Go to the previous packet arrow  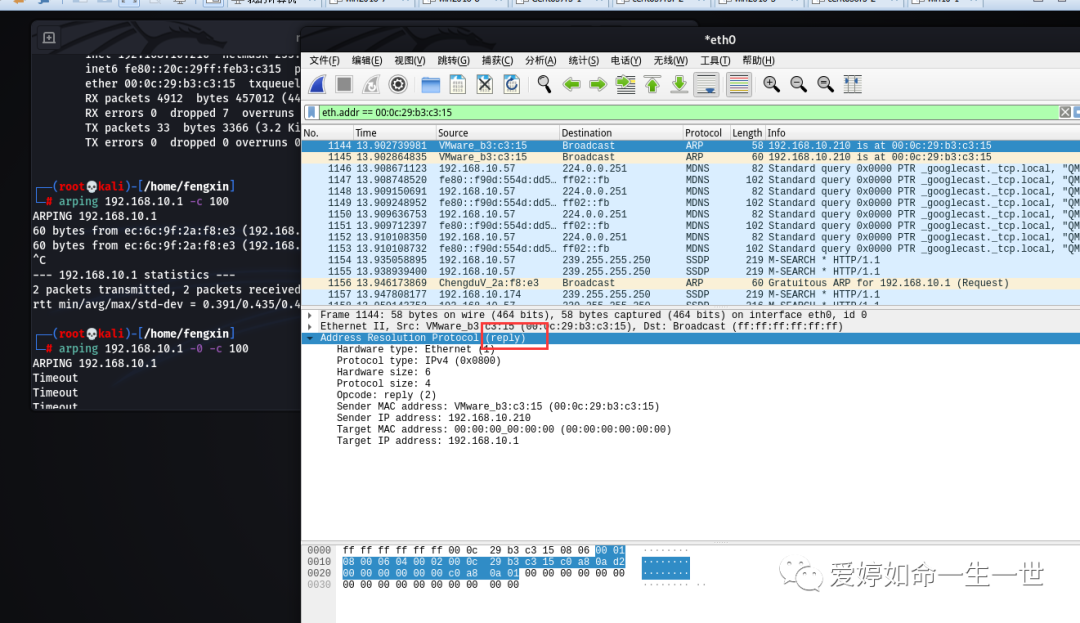572,85
